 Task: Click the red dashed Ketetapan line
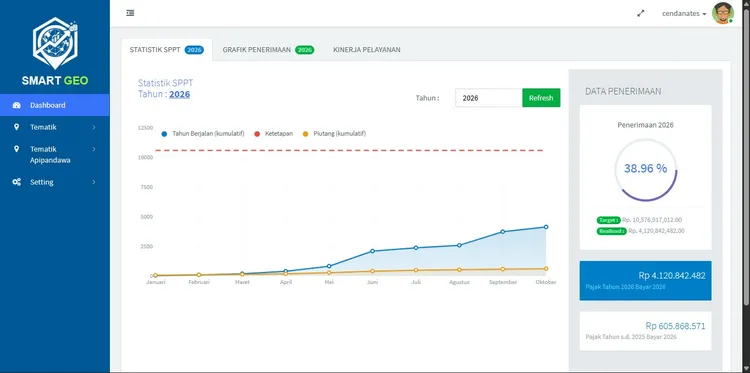350,151
